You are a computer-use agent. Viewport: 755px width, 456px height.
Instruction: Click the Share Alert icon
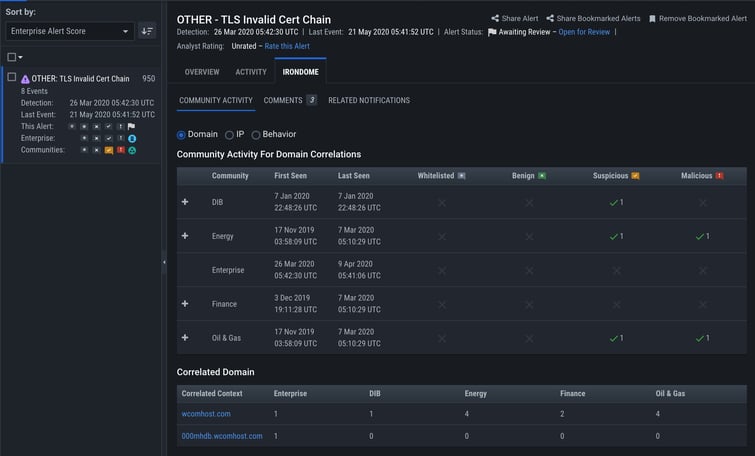coord(495,18)
